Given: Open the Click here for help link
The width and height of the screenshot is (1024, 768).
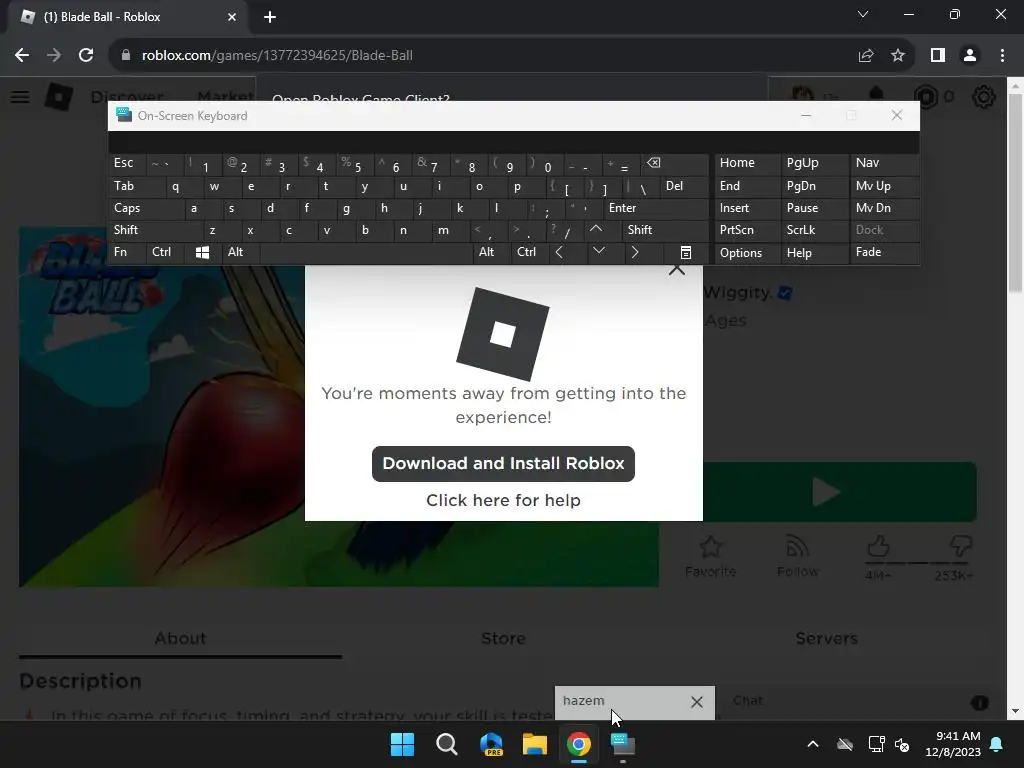Looking at the screenshot, I should coord(503,500).
